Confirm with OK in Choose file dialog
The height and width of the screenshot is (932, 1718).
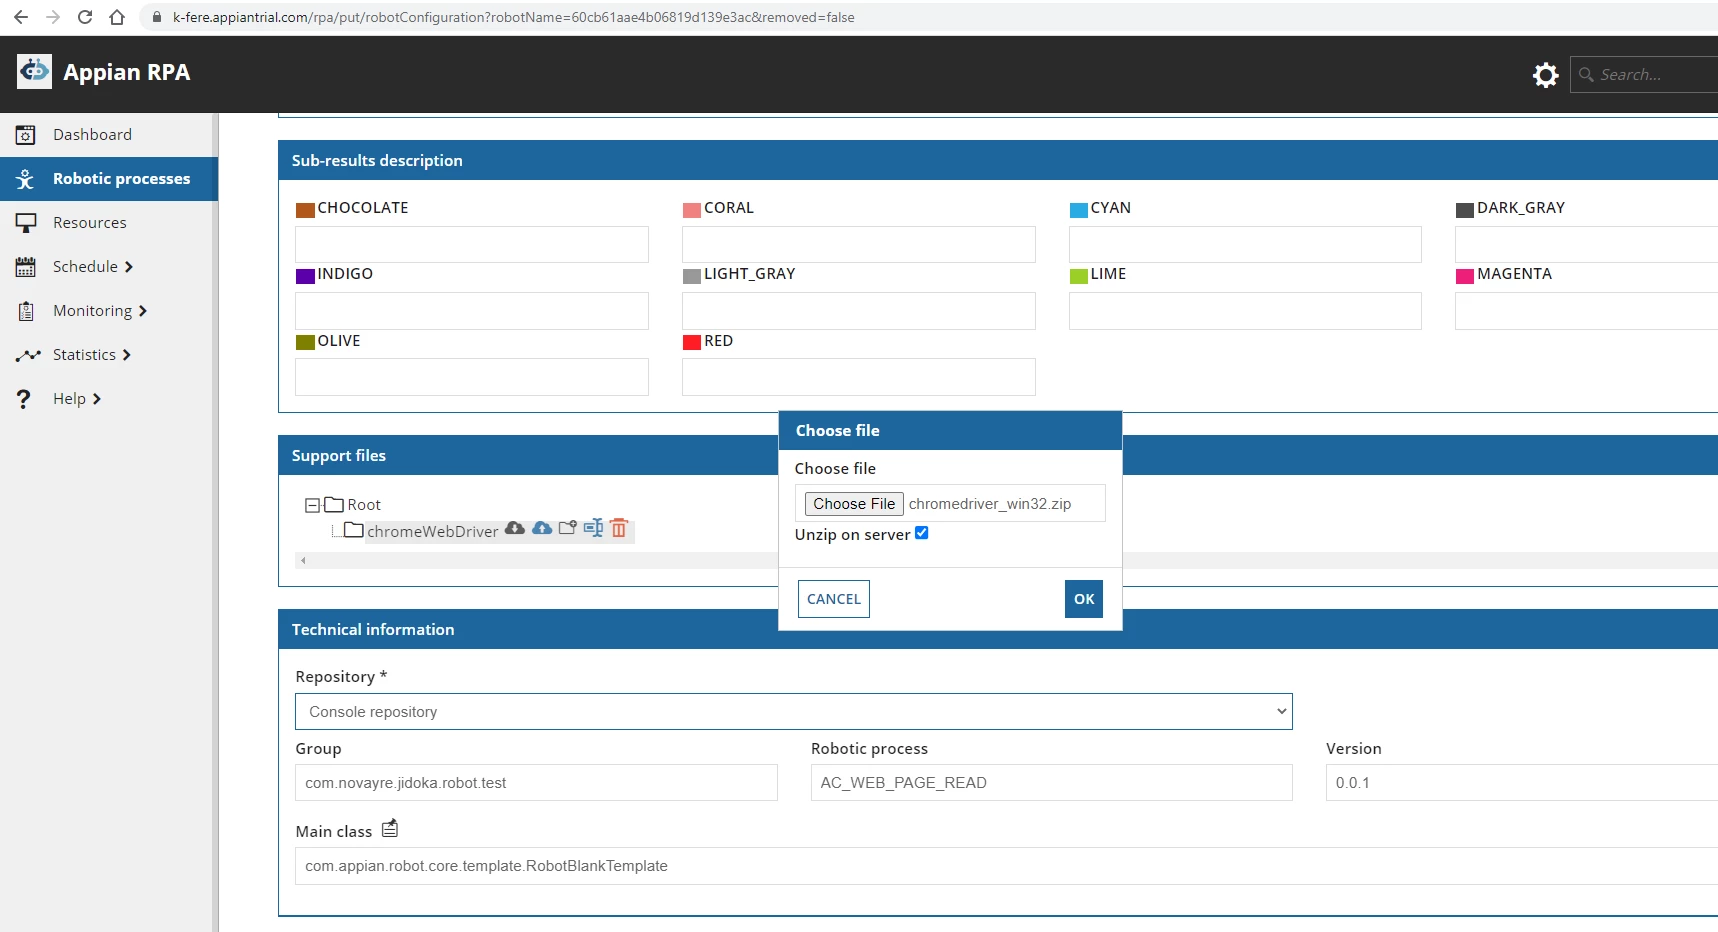click(x=1084, y=599)
